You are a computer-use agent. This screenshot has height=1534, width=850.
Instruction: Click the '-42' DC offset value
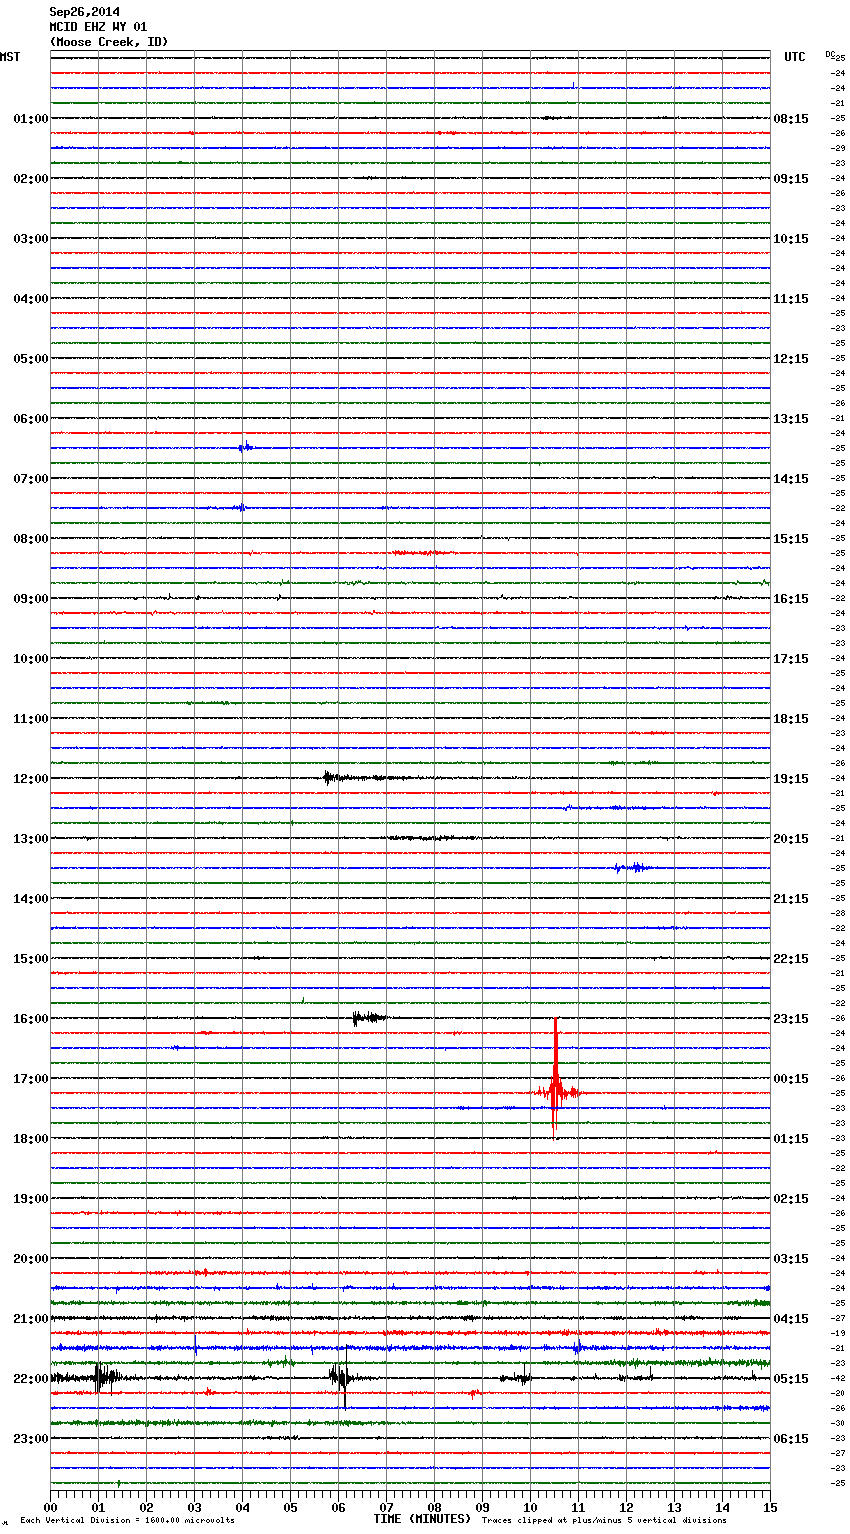(838, 1378)
